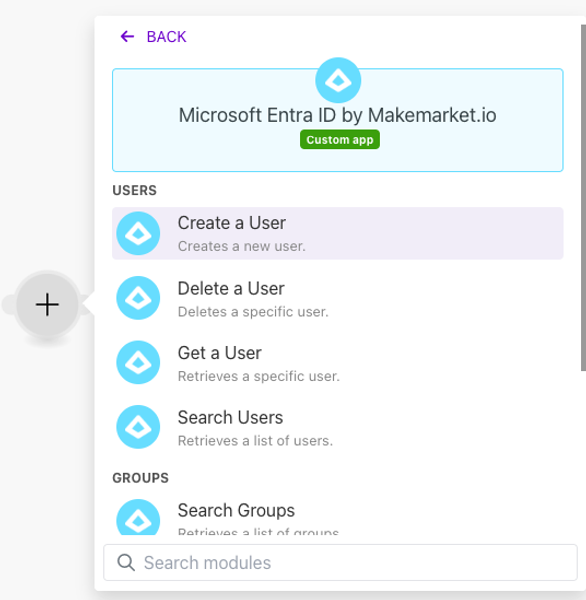Click the Search Users module icon

[x=138, y=427]
